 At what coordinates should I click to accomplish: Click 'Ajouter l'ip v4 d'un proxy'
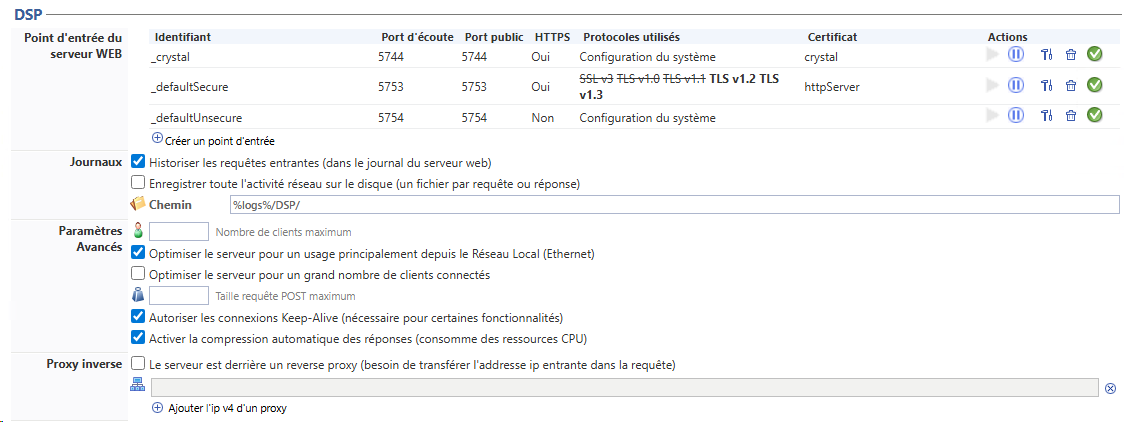point(220,408)
